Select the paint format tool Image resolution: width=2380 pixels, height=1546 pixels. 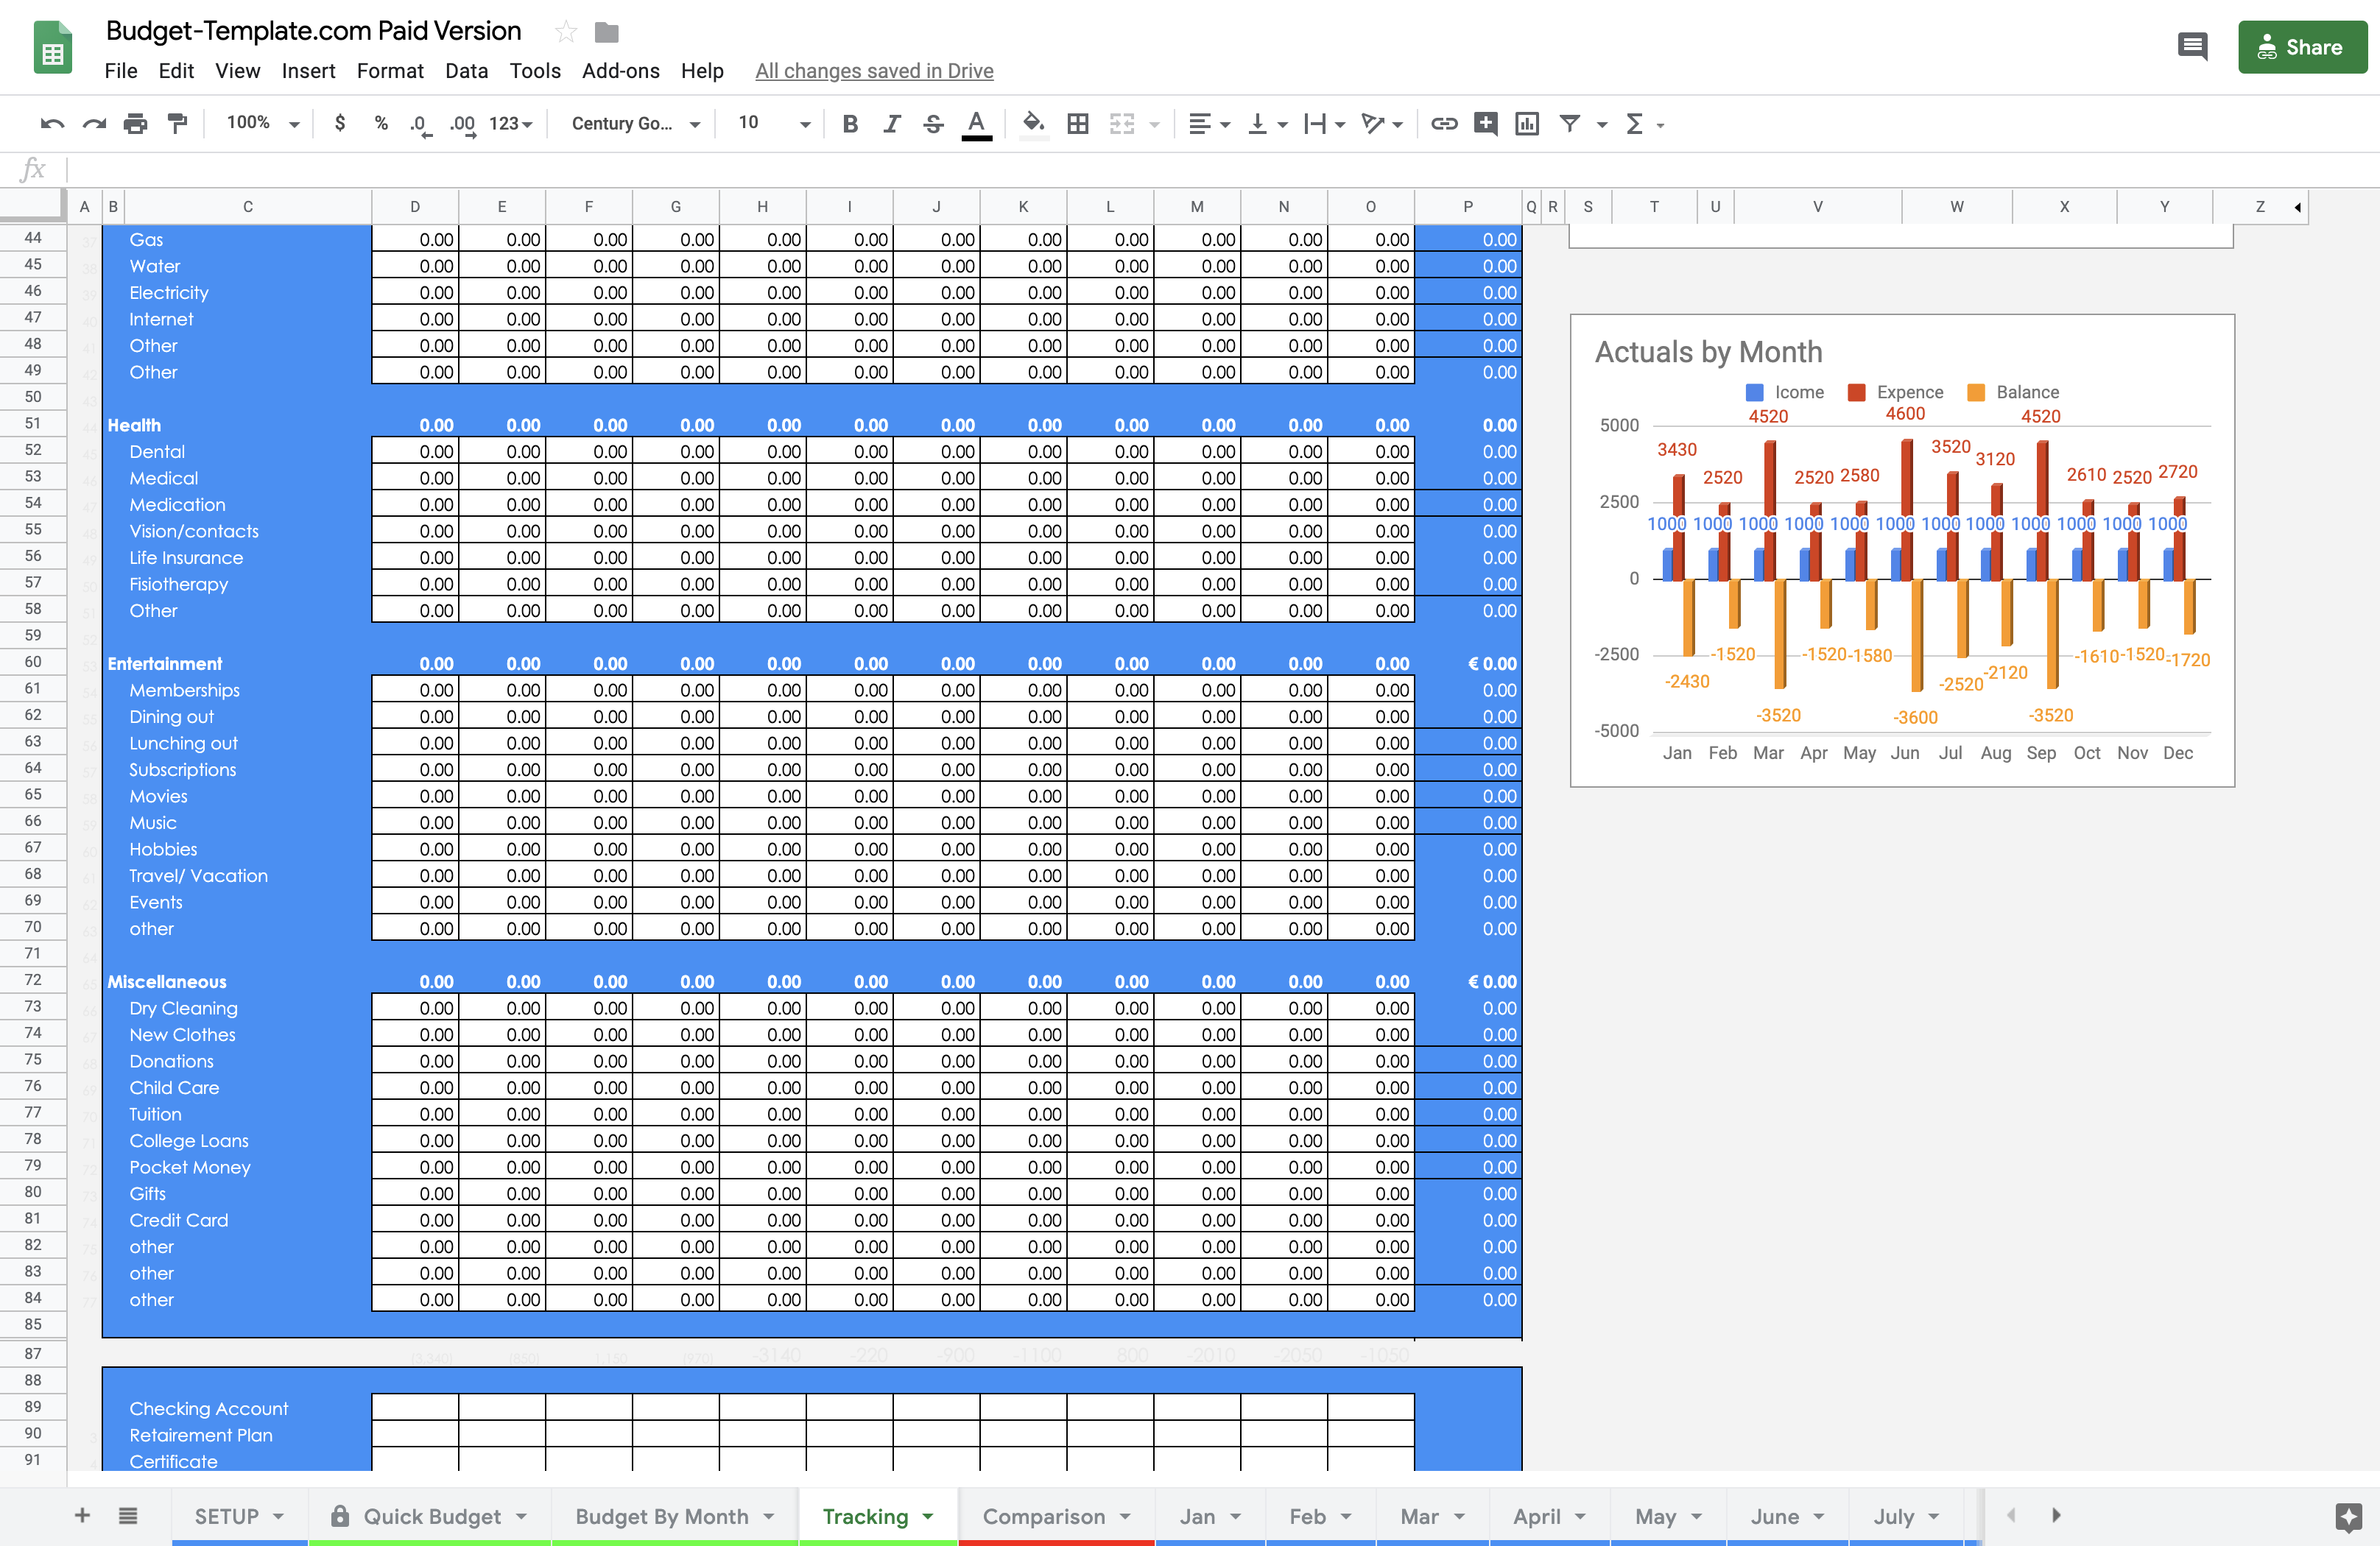coord(178,123)
